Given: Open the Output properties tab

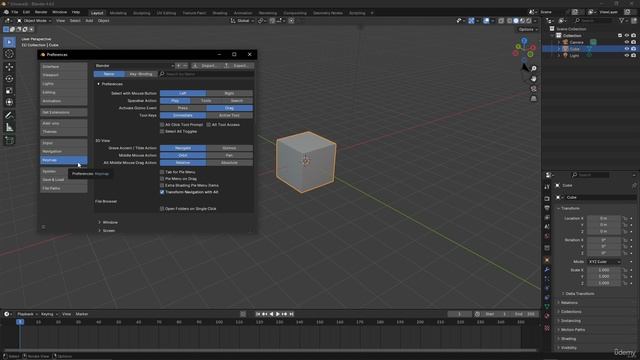Looking at the screenshot, I should pos(547,208).
